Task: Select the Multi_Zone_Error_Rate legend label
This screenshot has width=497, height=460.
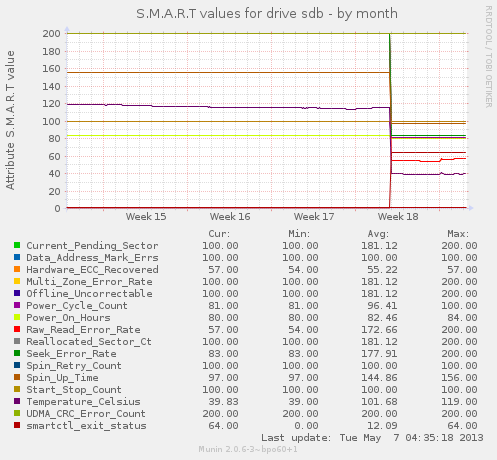Action: (89, 282)
